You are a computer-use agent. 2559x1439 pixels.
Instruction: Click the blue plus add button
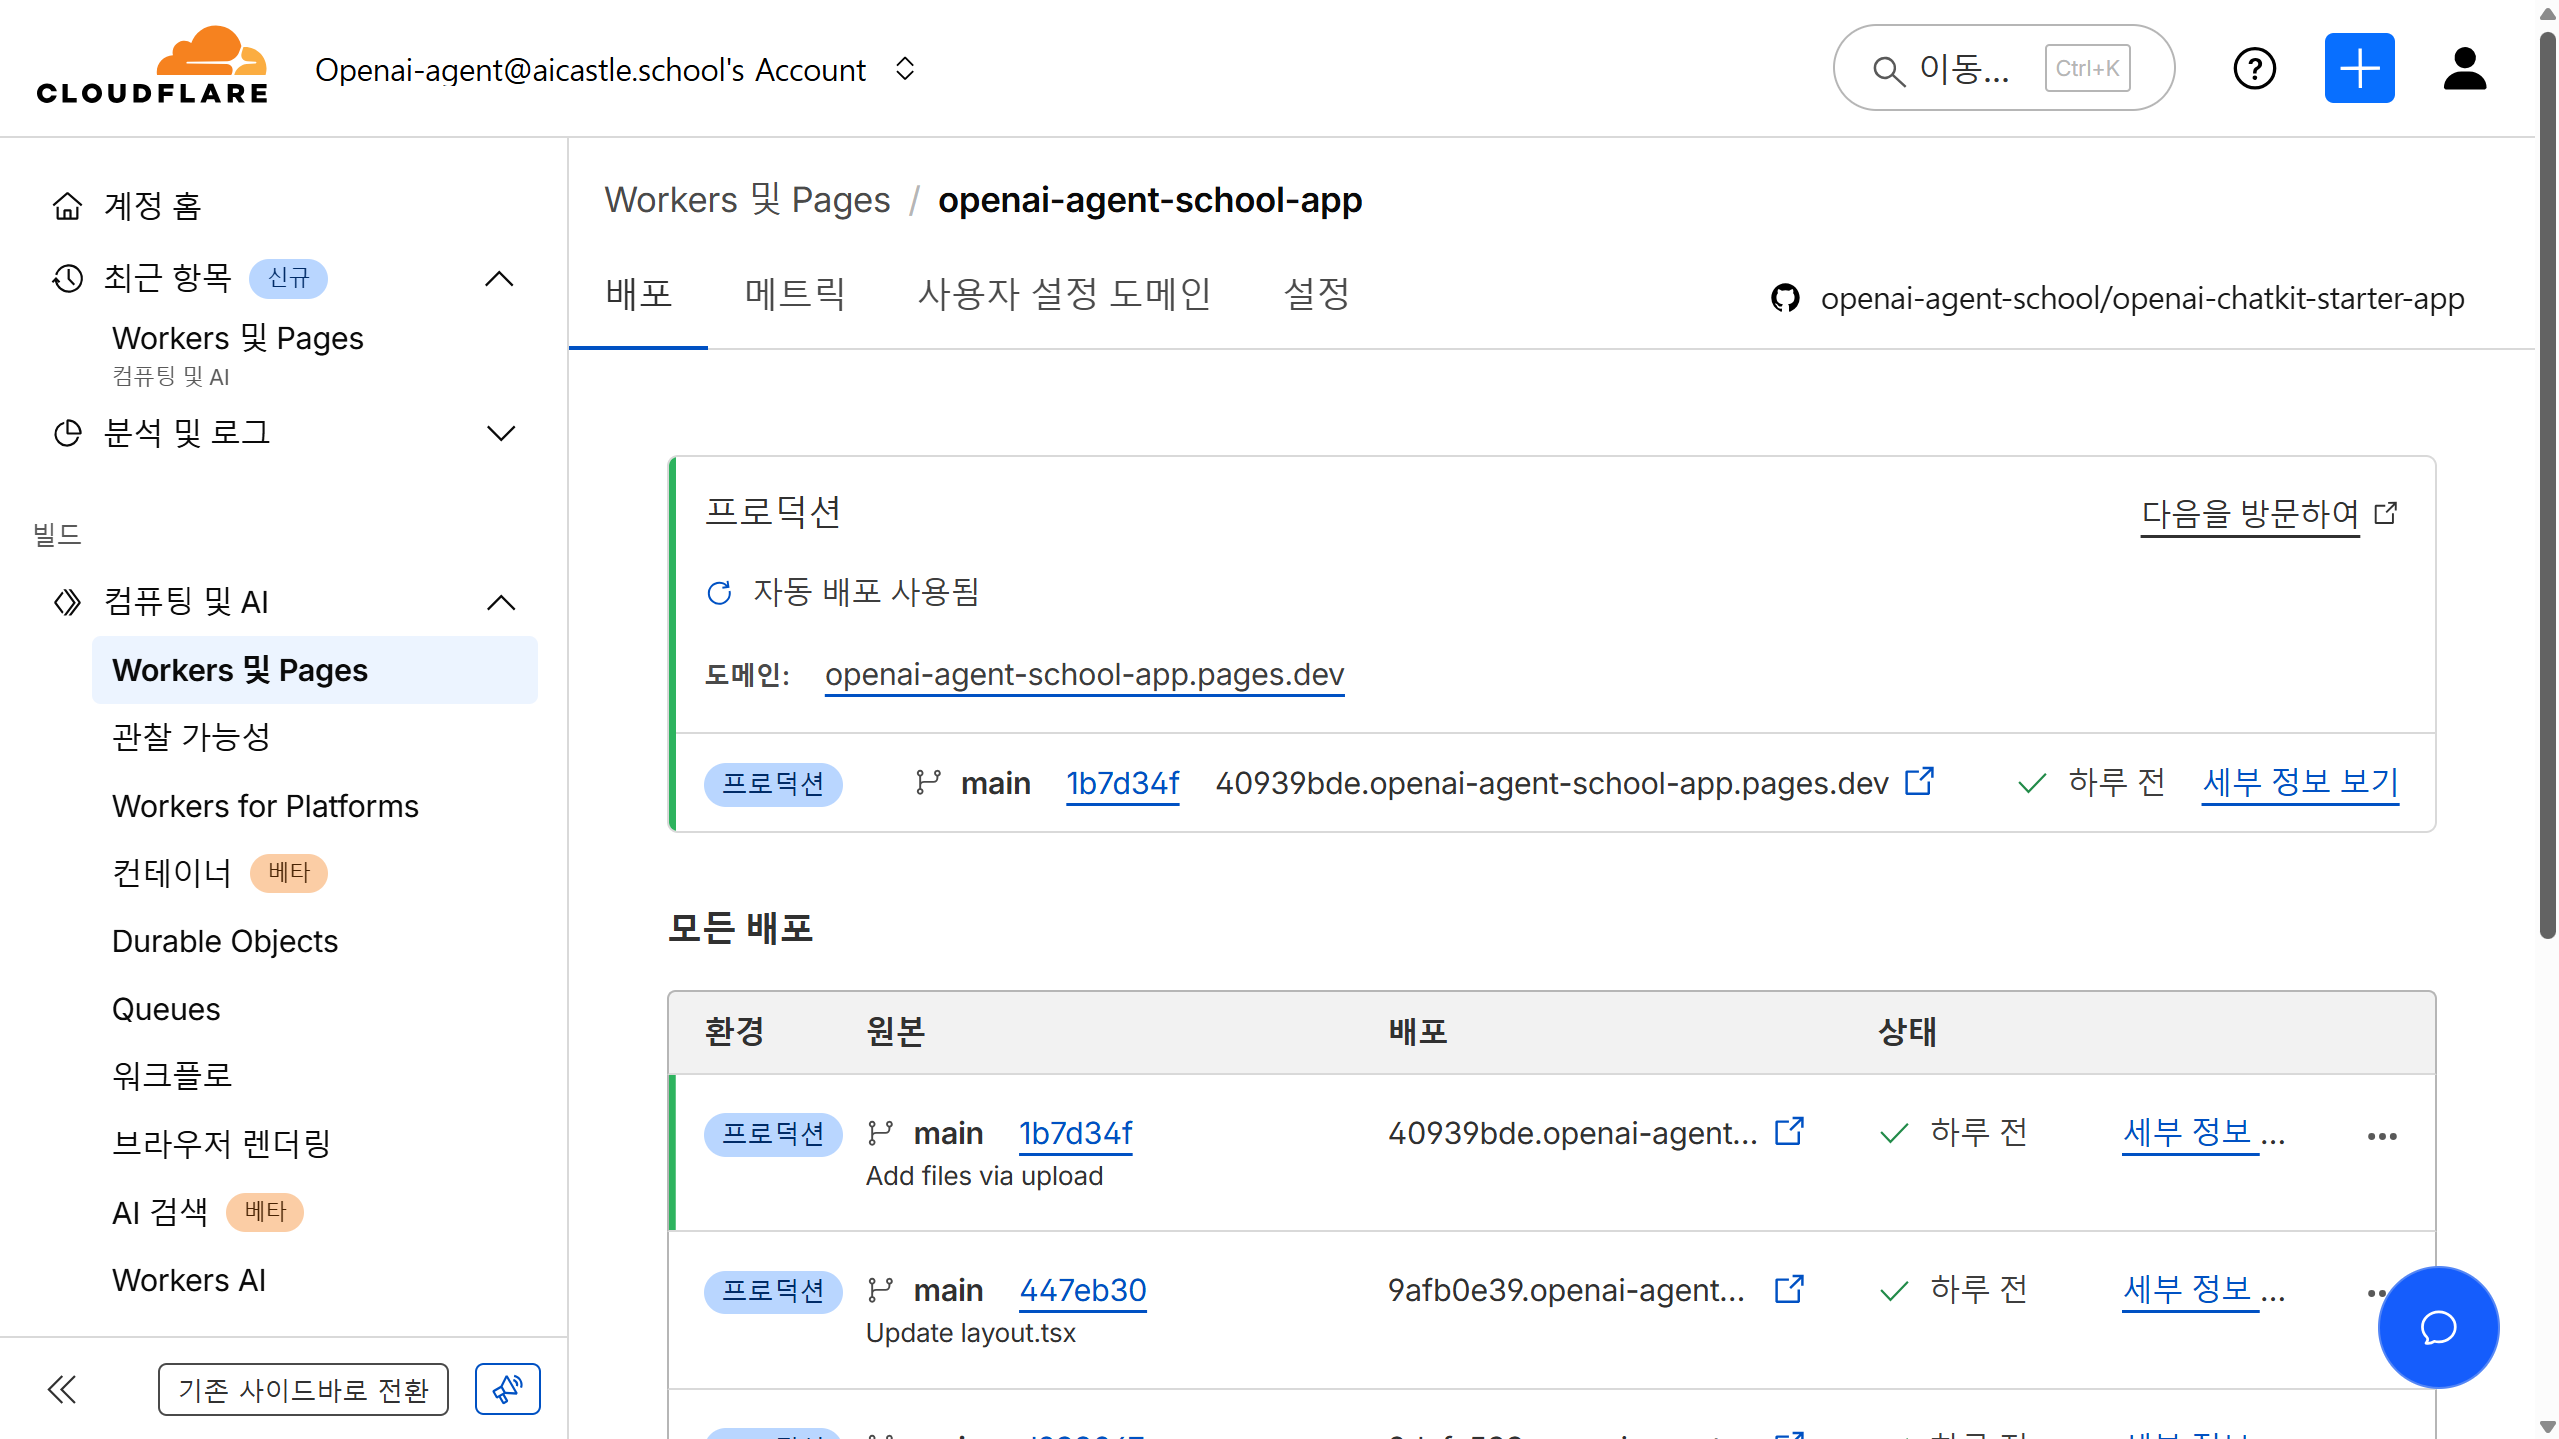pos(2359,69)
